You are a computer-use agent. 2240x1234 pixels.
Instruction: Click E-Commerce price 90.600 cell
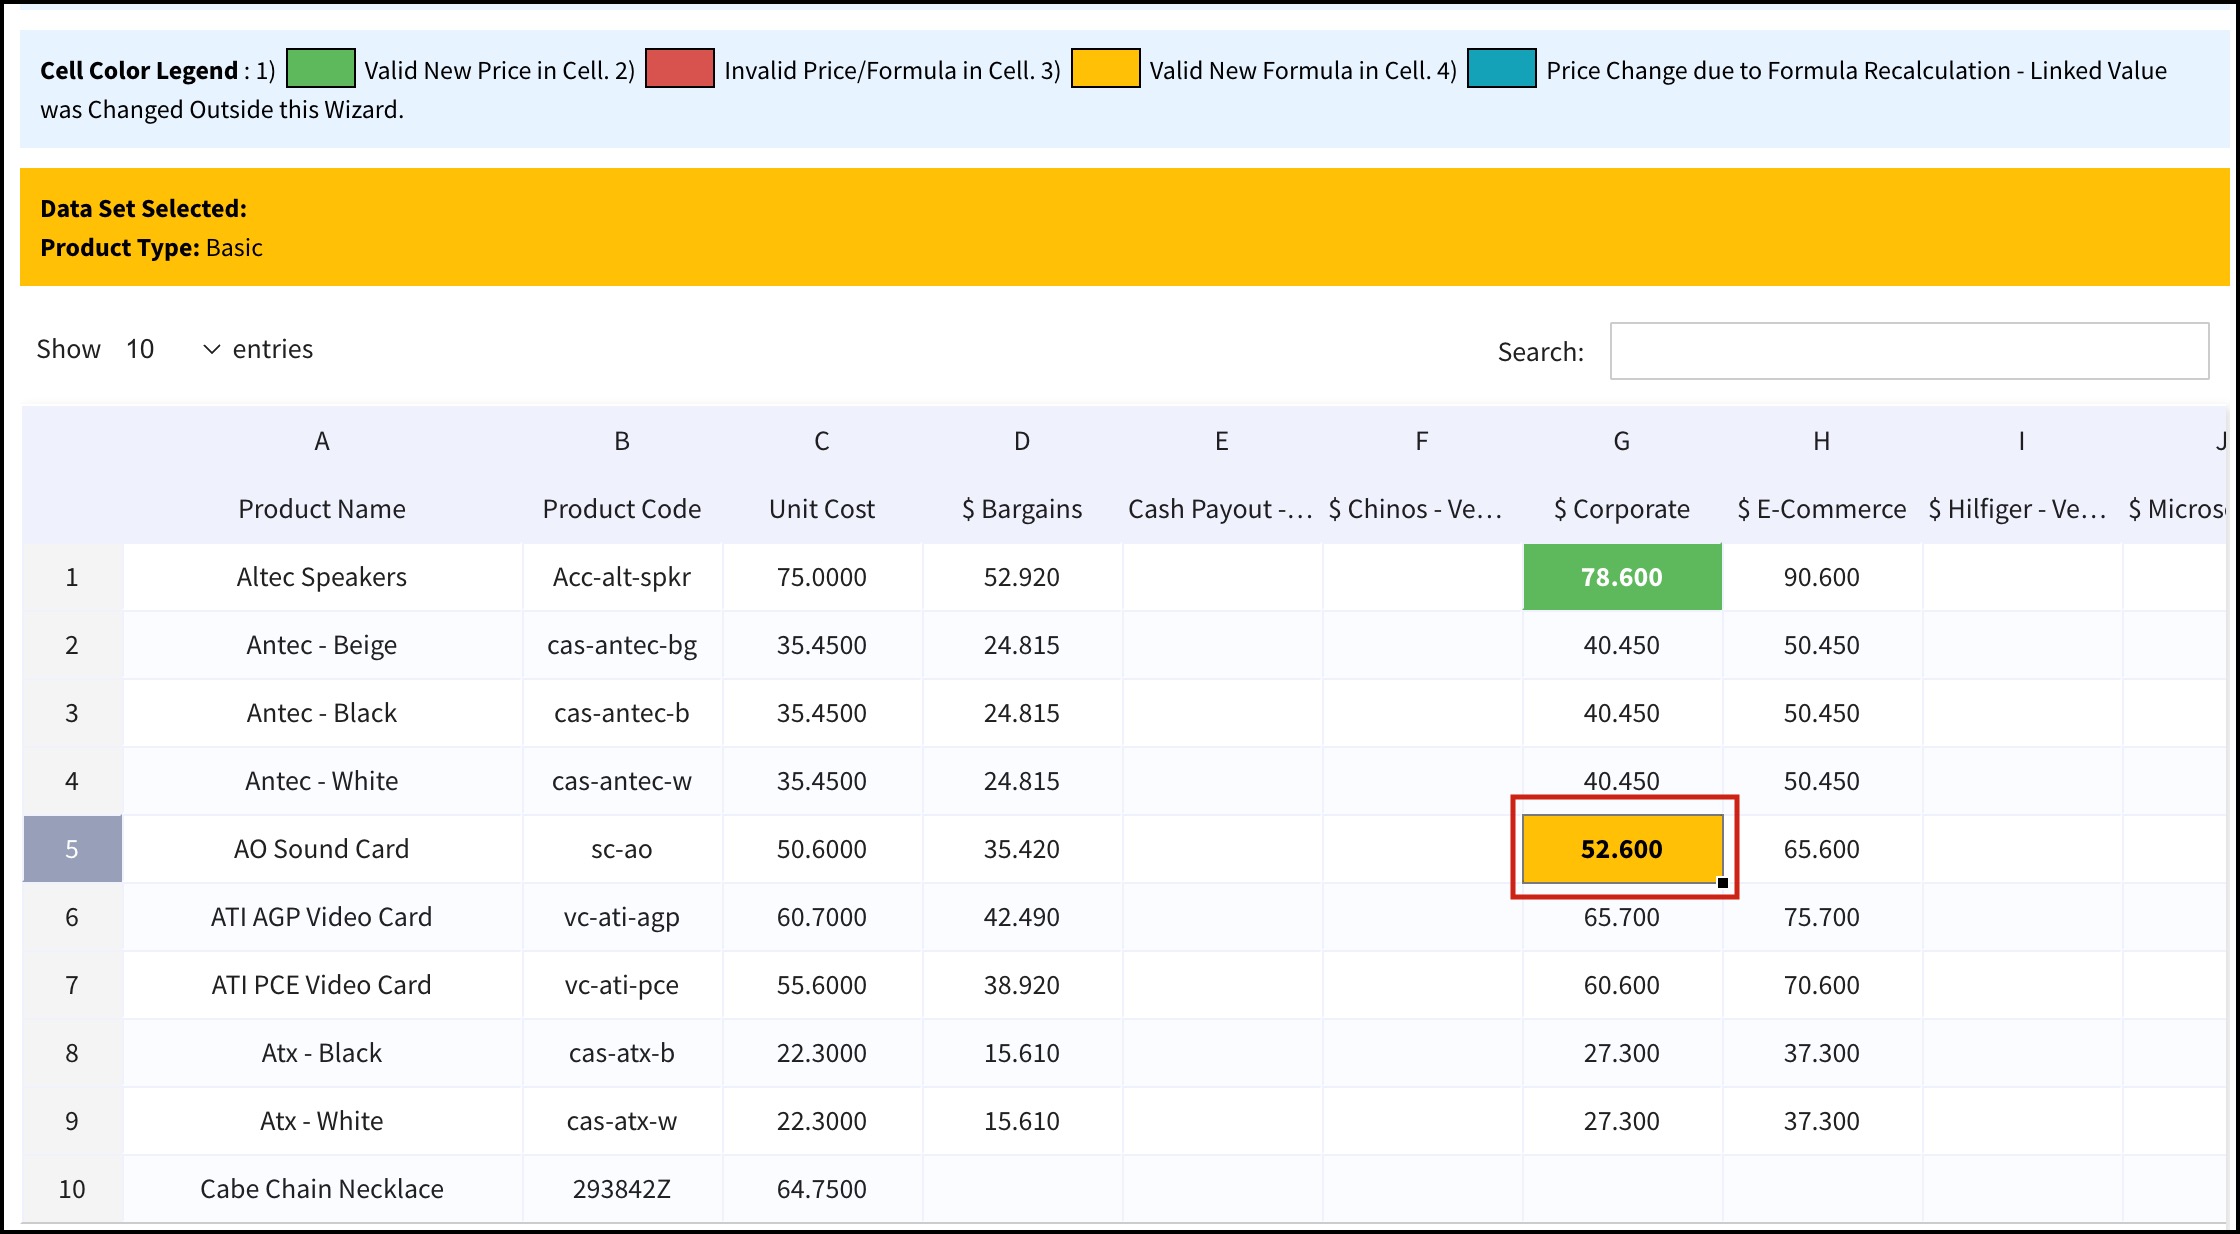click(1822, 577)
